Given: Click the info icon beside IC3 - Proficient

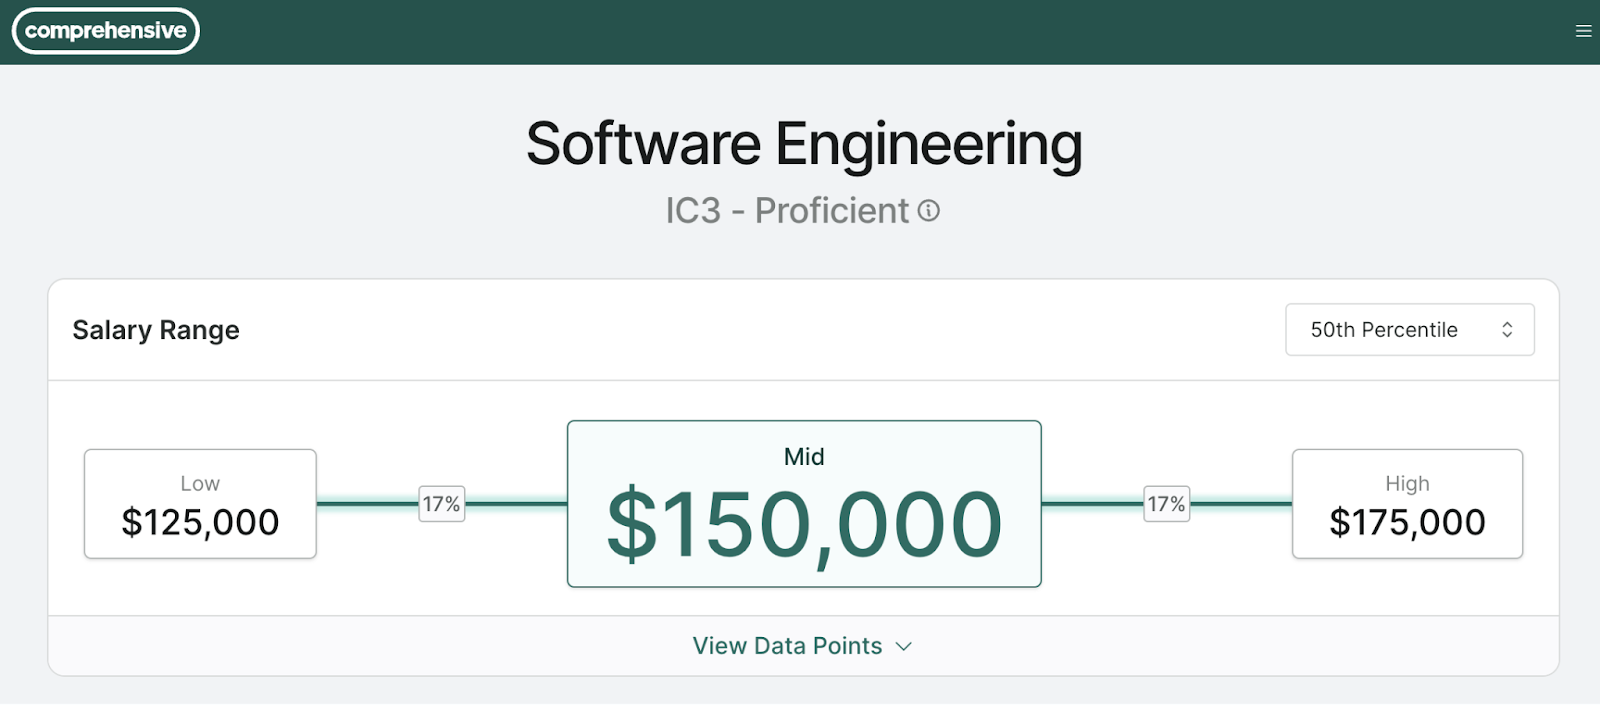Looking at the screenshot, I should [929, 211].
